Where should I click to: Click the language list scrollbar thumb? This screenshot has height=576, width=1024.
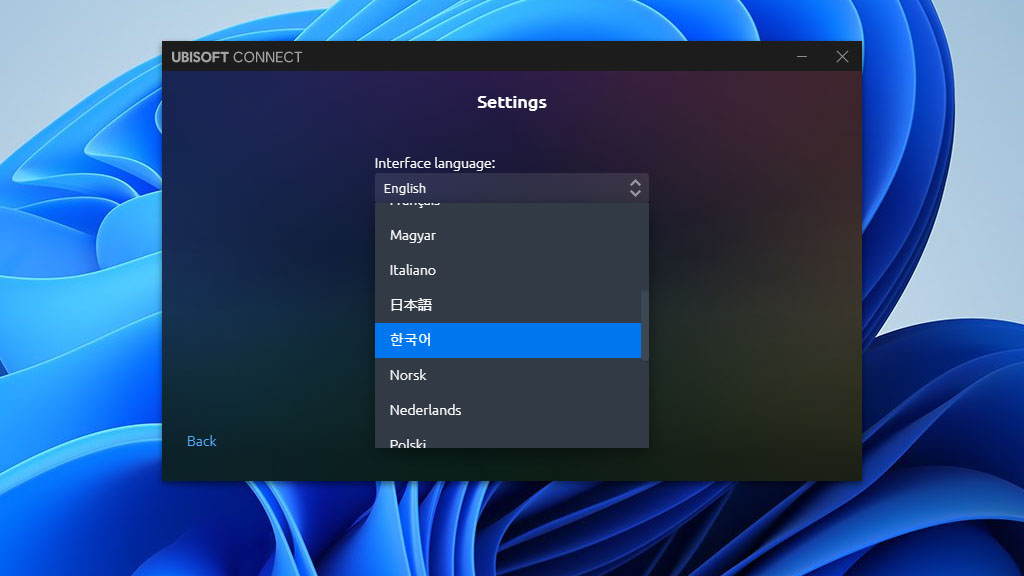645,325
